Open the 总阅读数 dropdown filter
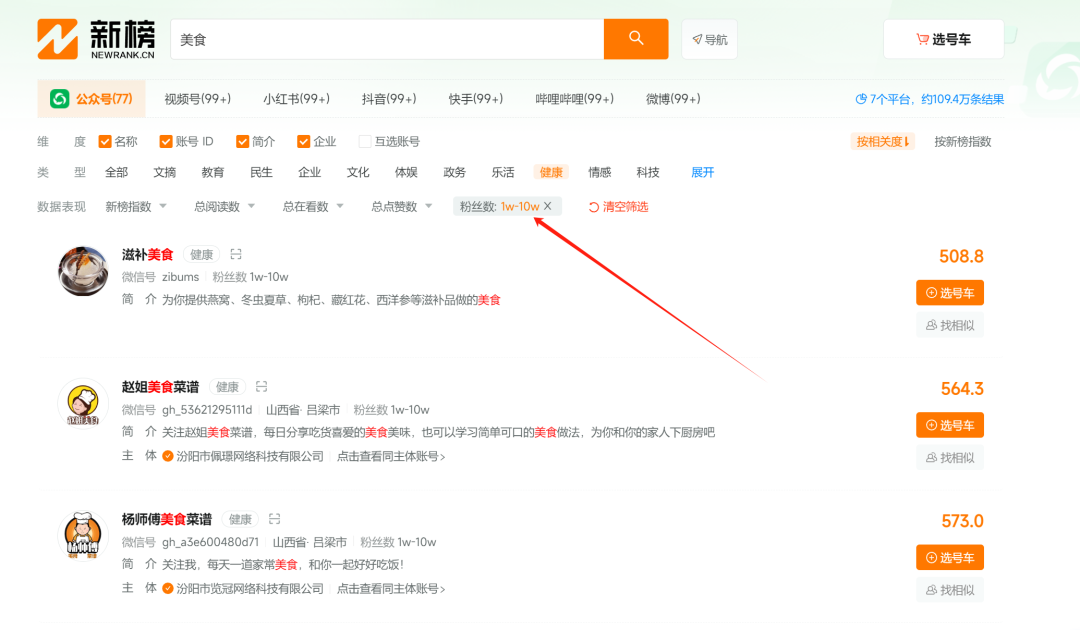The image size is (1080, 630). [224, 206]
